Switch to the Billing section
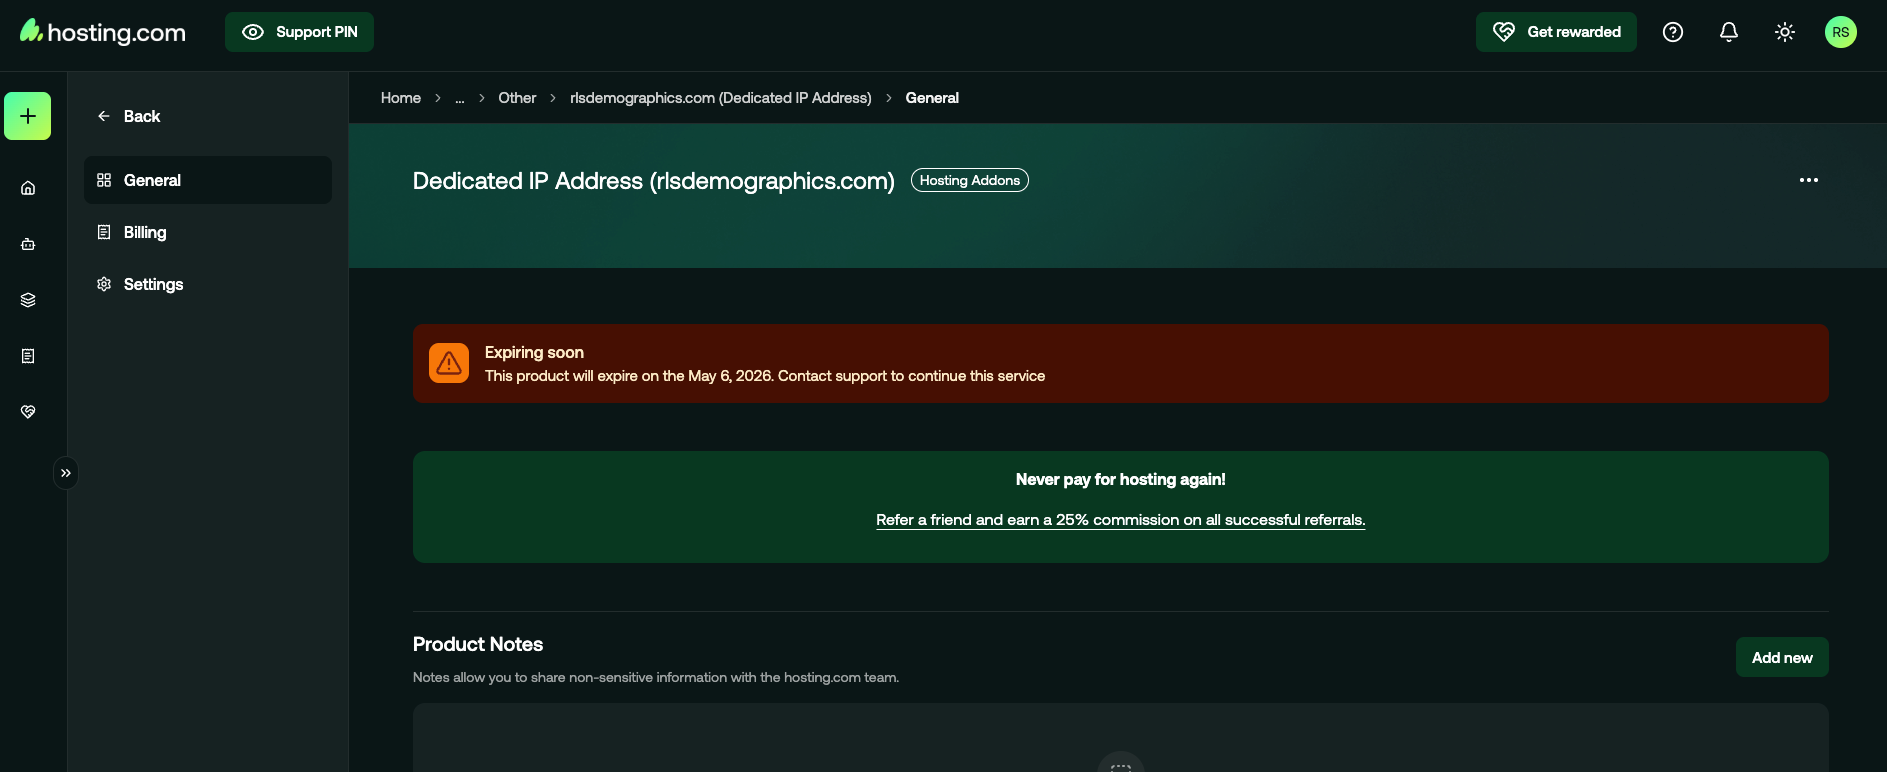 tap(145, 232)
